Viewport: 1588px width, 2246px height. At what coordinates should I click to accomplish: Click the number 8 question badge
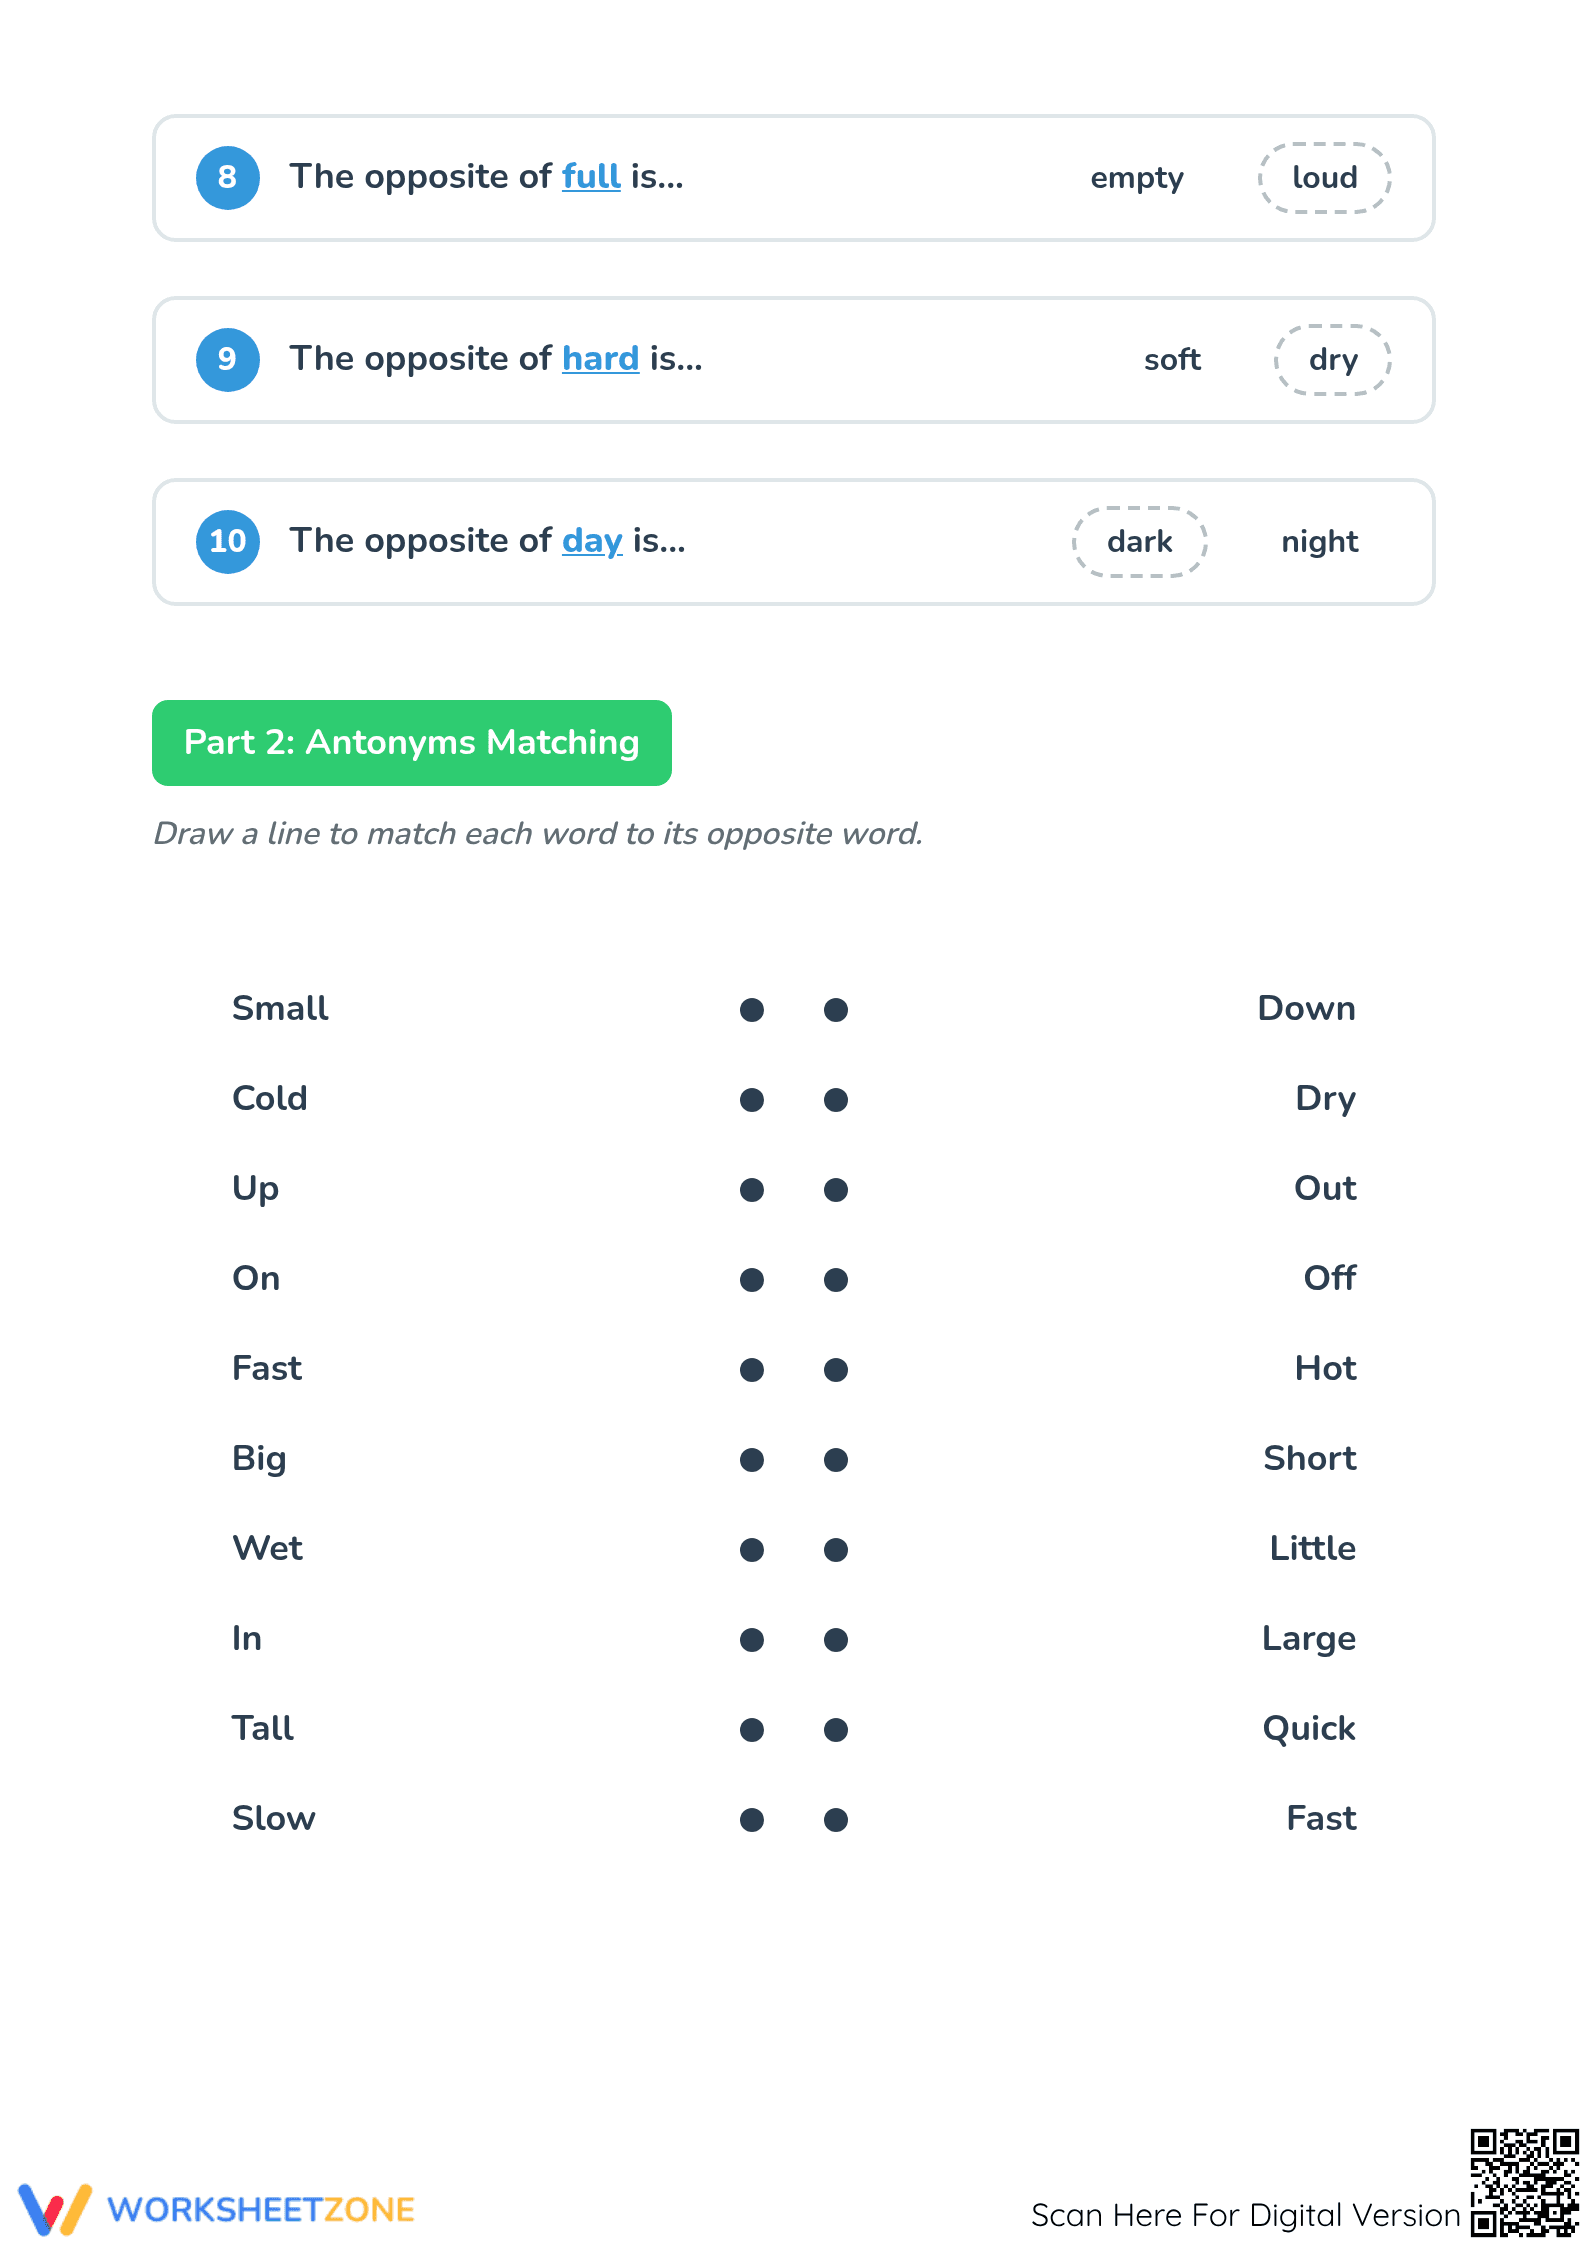[x=227, y=178]
